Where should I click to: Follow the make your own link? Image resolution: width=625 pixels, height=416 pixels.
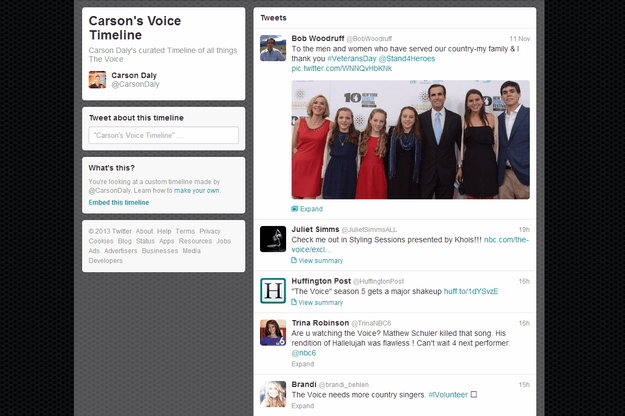coord(197,190)
